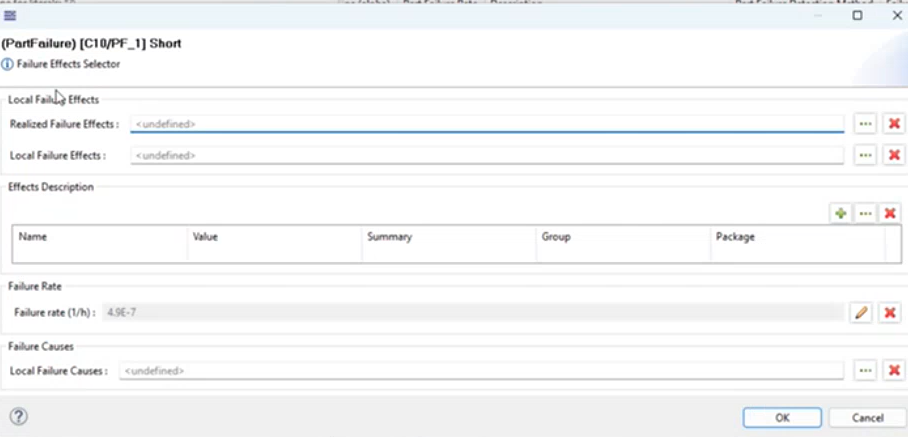The image size is (908, 437).
Task: Browse Effects Description entries
Action: pos(866,214)
